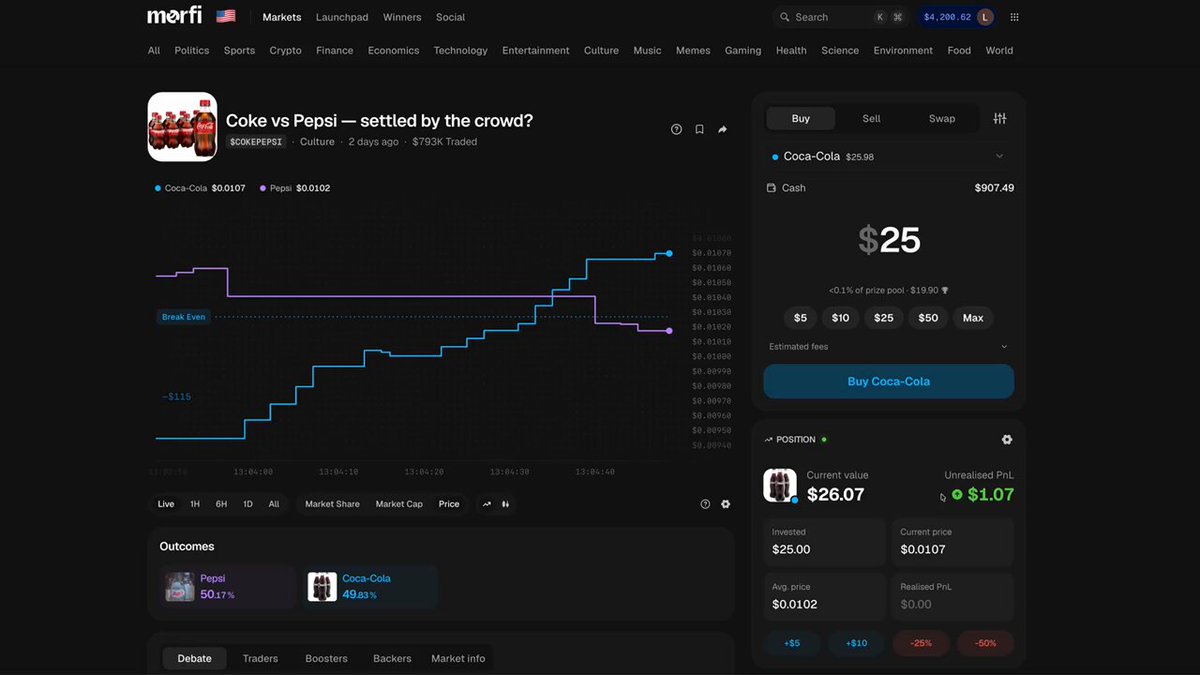
Task: Set chart range to Live
Action: coord(166,504)
